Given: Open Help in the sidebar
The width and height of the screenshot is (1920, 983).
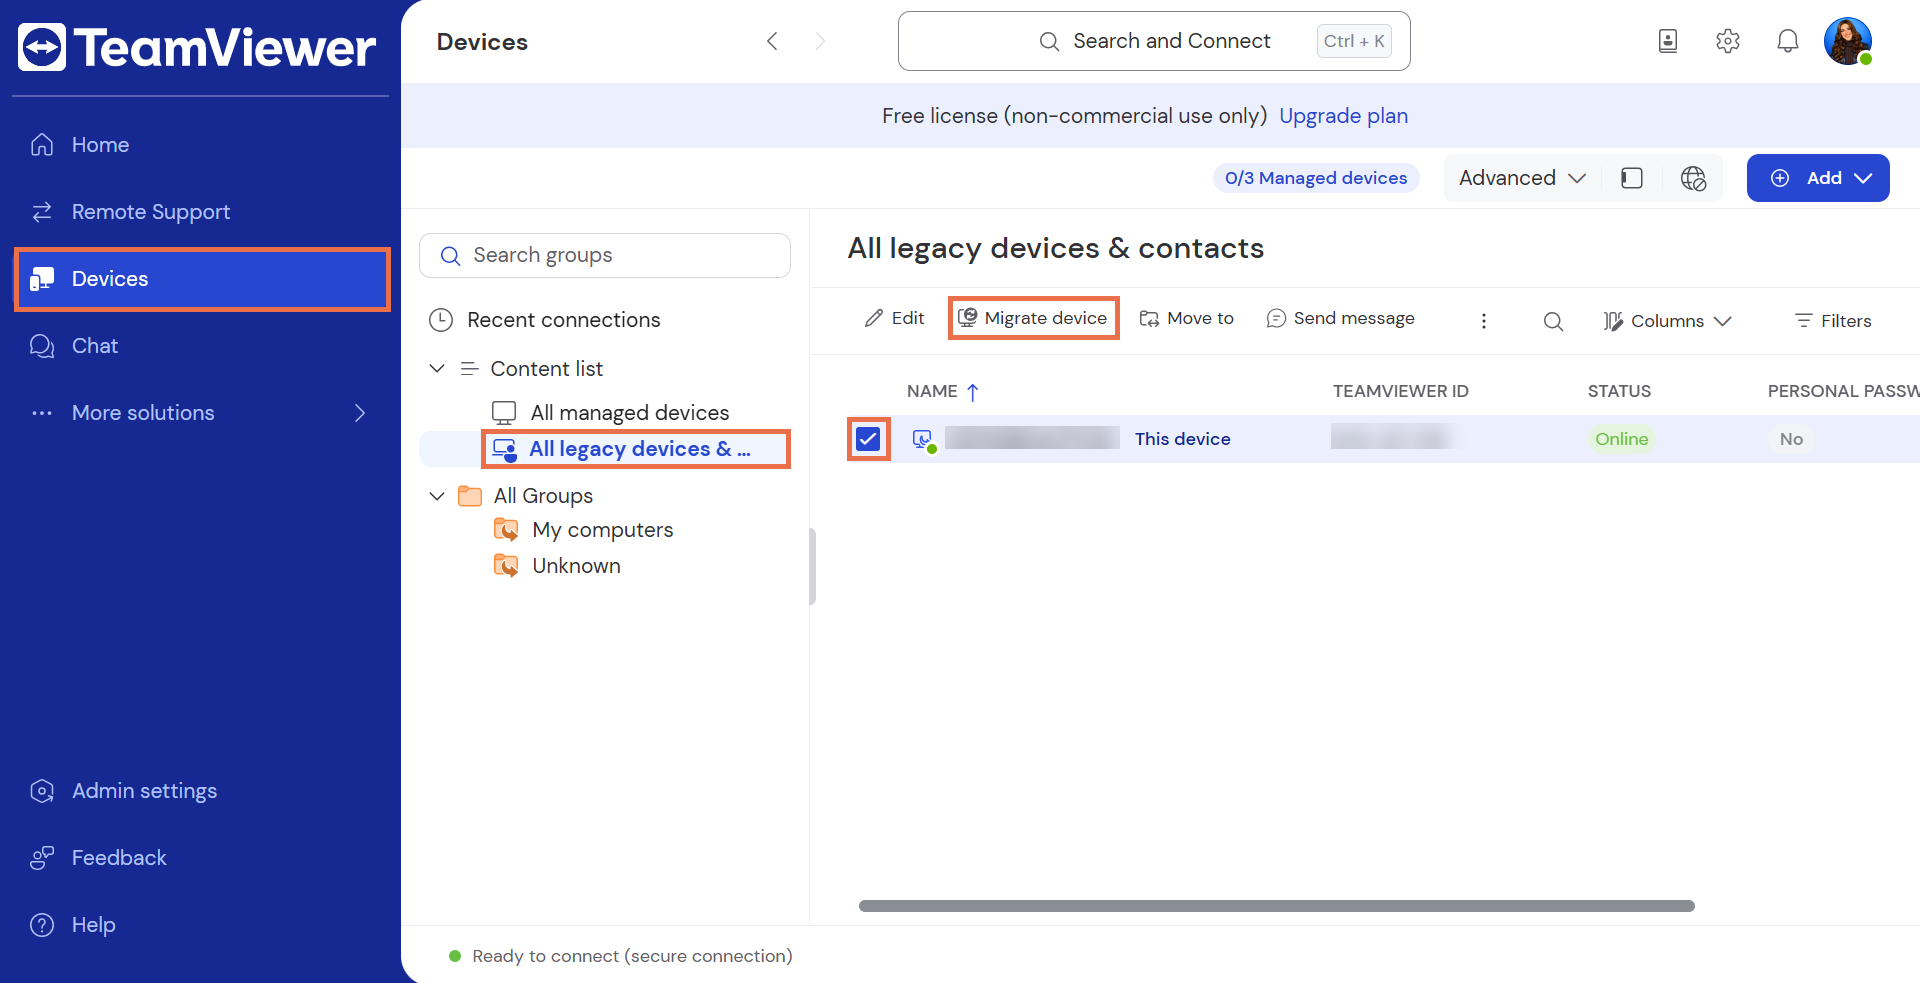Looking at the screenshot, I should [200, 925].
